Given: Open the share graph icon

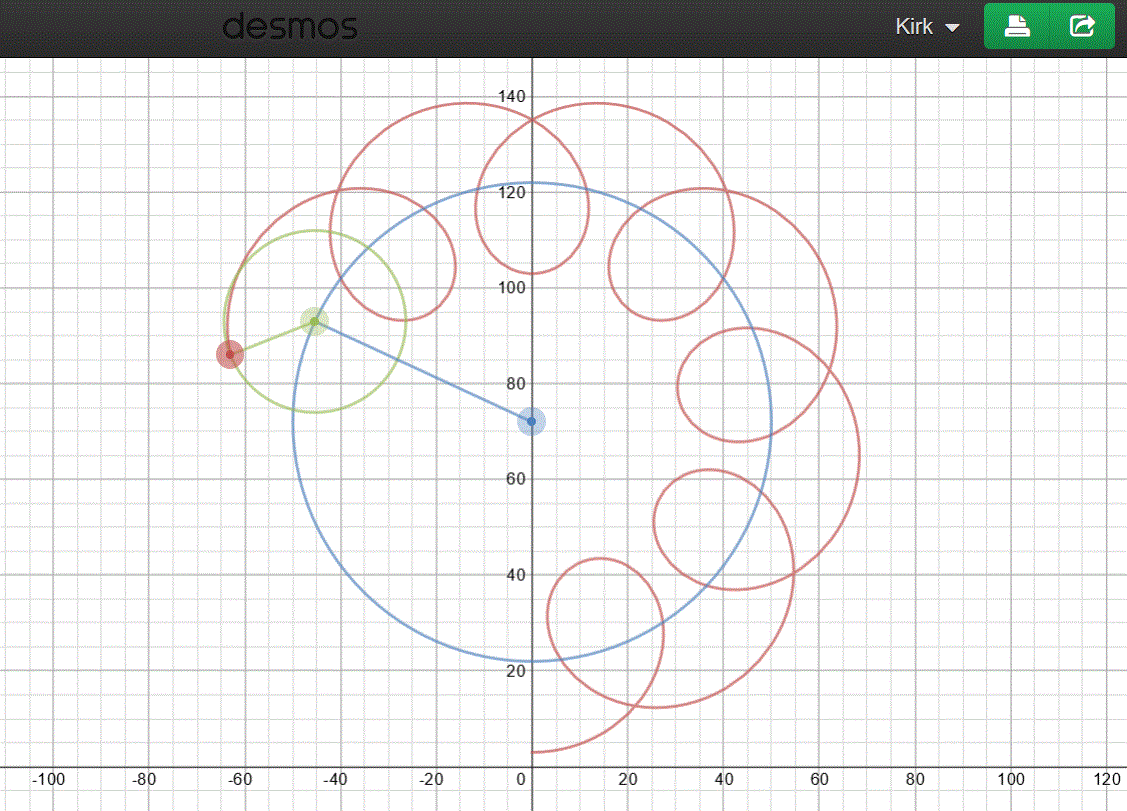Looking at the screenshot, I should [1082, 26].
